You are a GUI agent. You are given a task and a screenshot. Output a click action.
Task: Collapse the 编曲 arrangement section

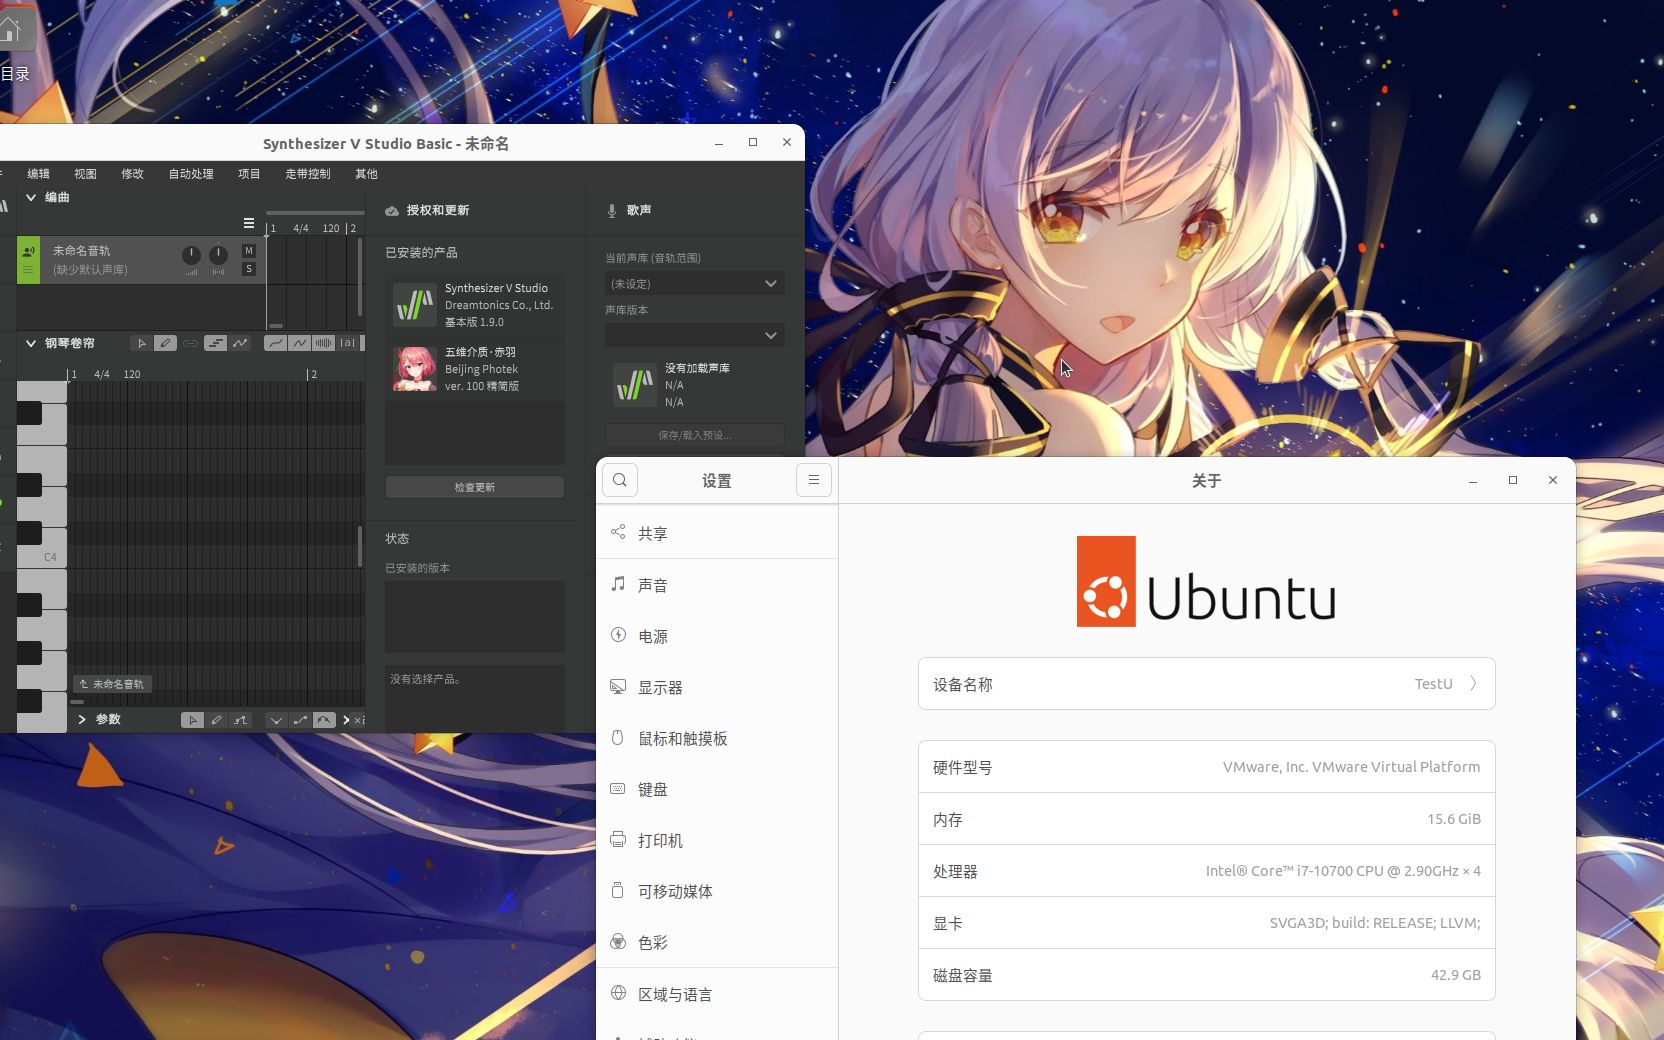pyautogui.click(x=31, y=198)
